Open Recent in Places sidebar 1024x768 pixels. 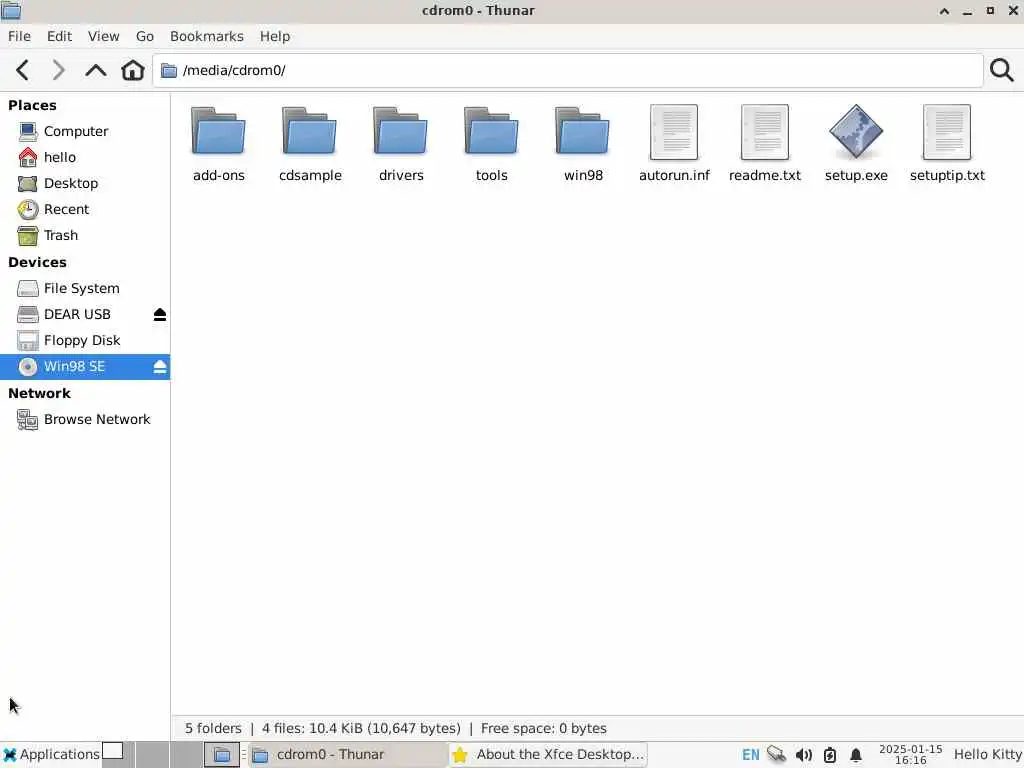85,210
